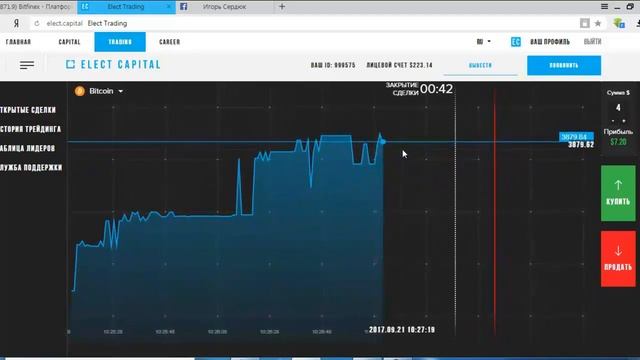Select the Trading menu tab

120,42
